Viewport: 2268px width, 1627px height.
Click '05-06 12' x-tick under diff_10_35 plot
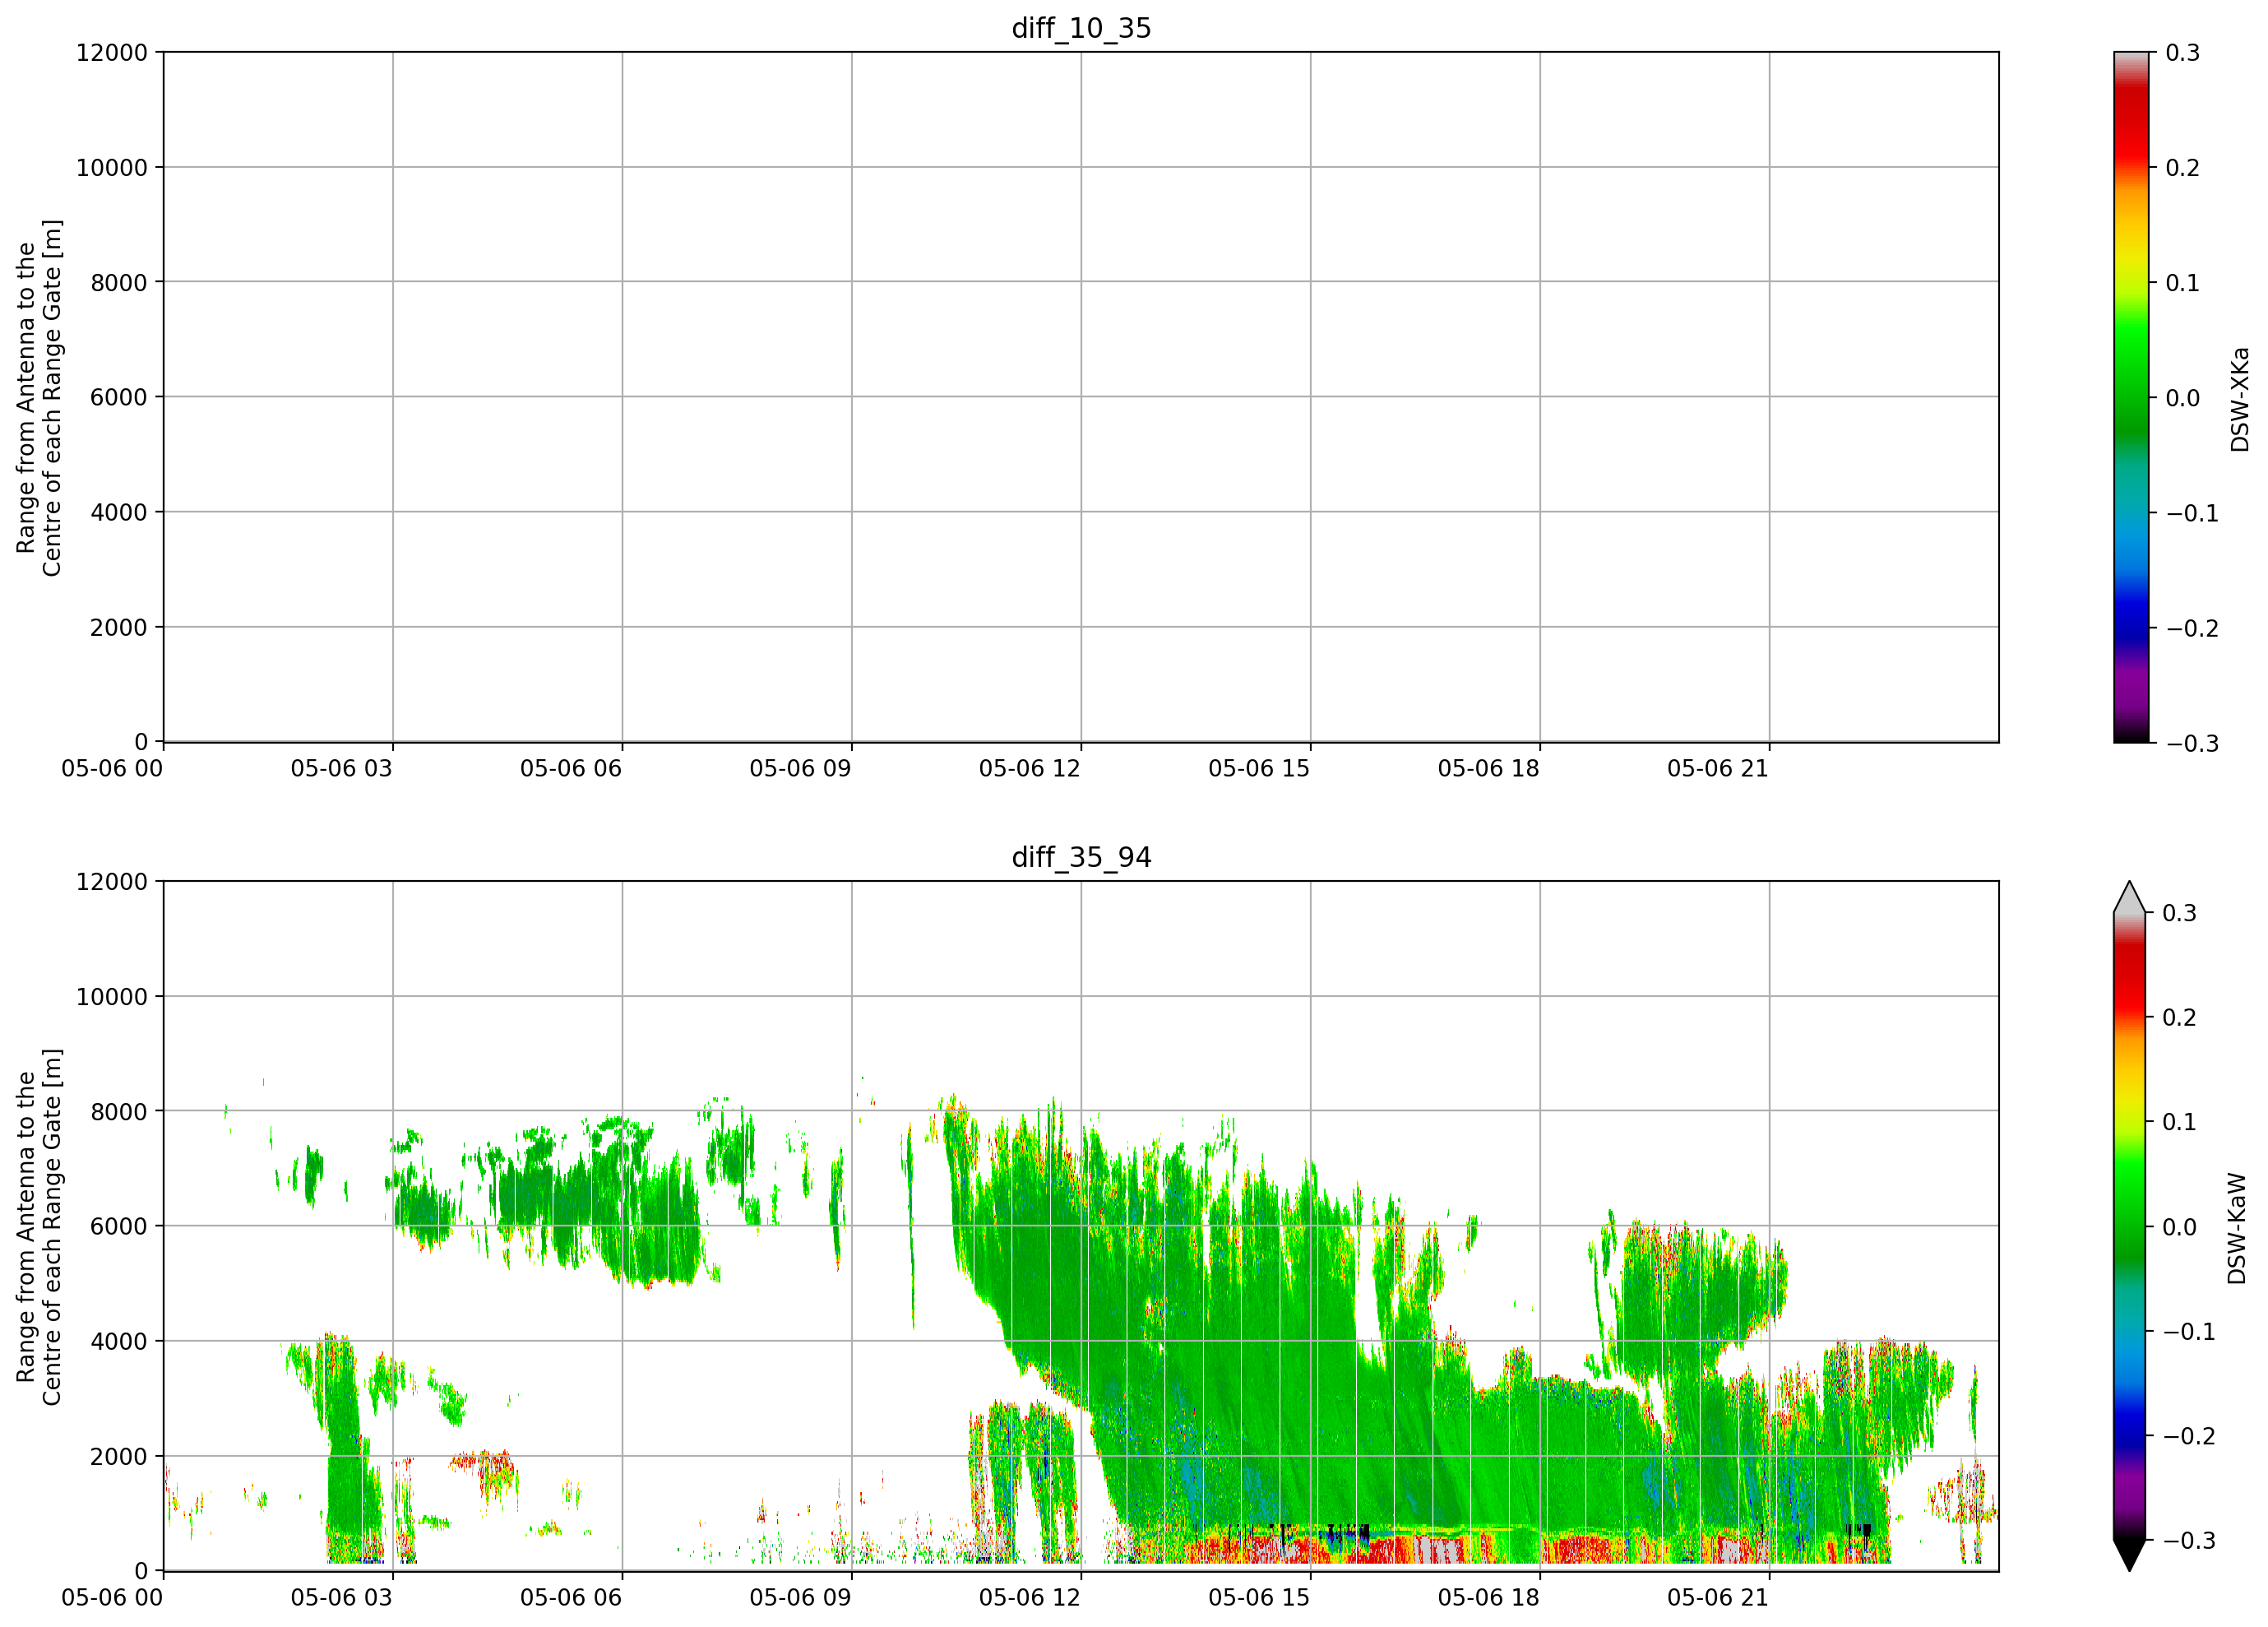[x=1030, y=768]
